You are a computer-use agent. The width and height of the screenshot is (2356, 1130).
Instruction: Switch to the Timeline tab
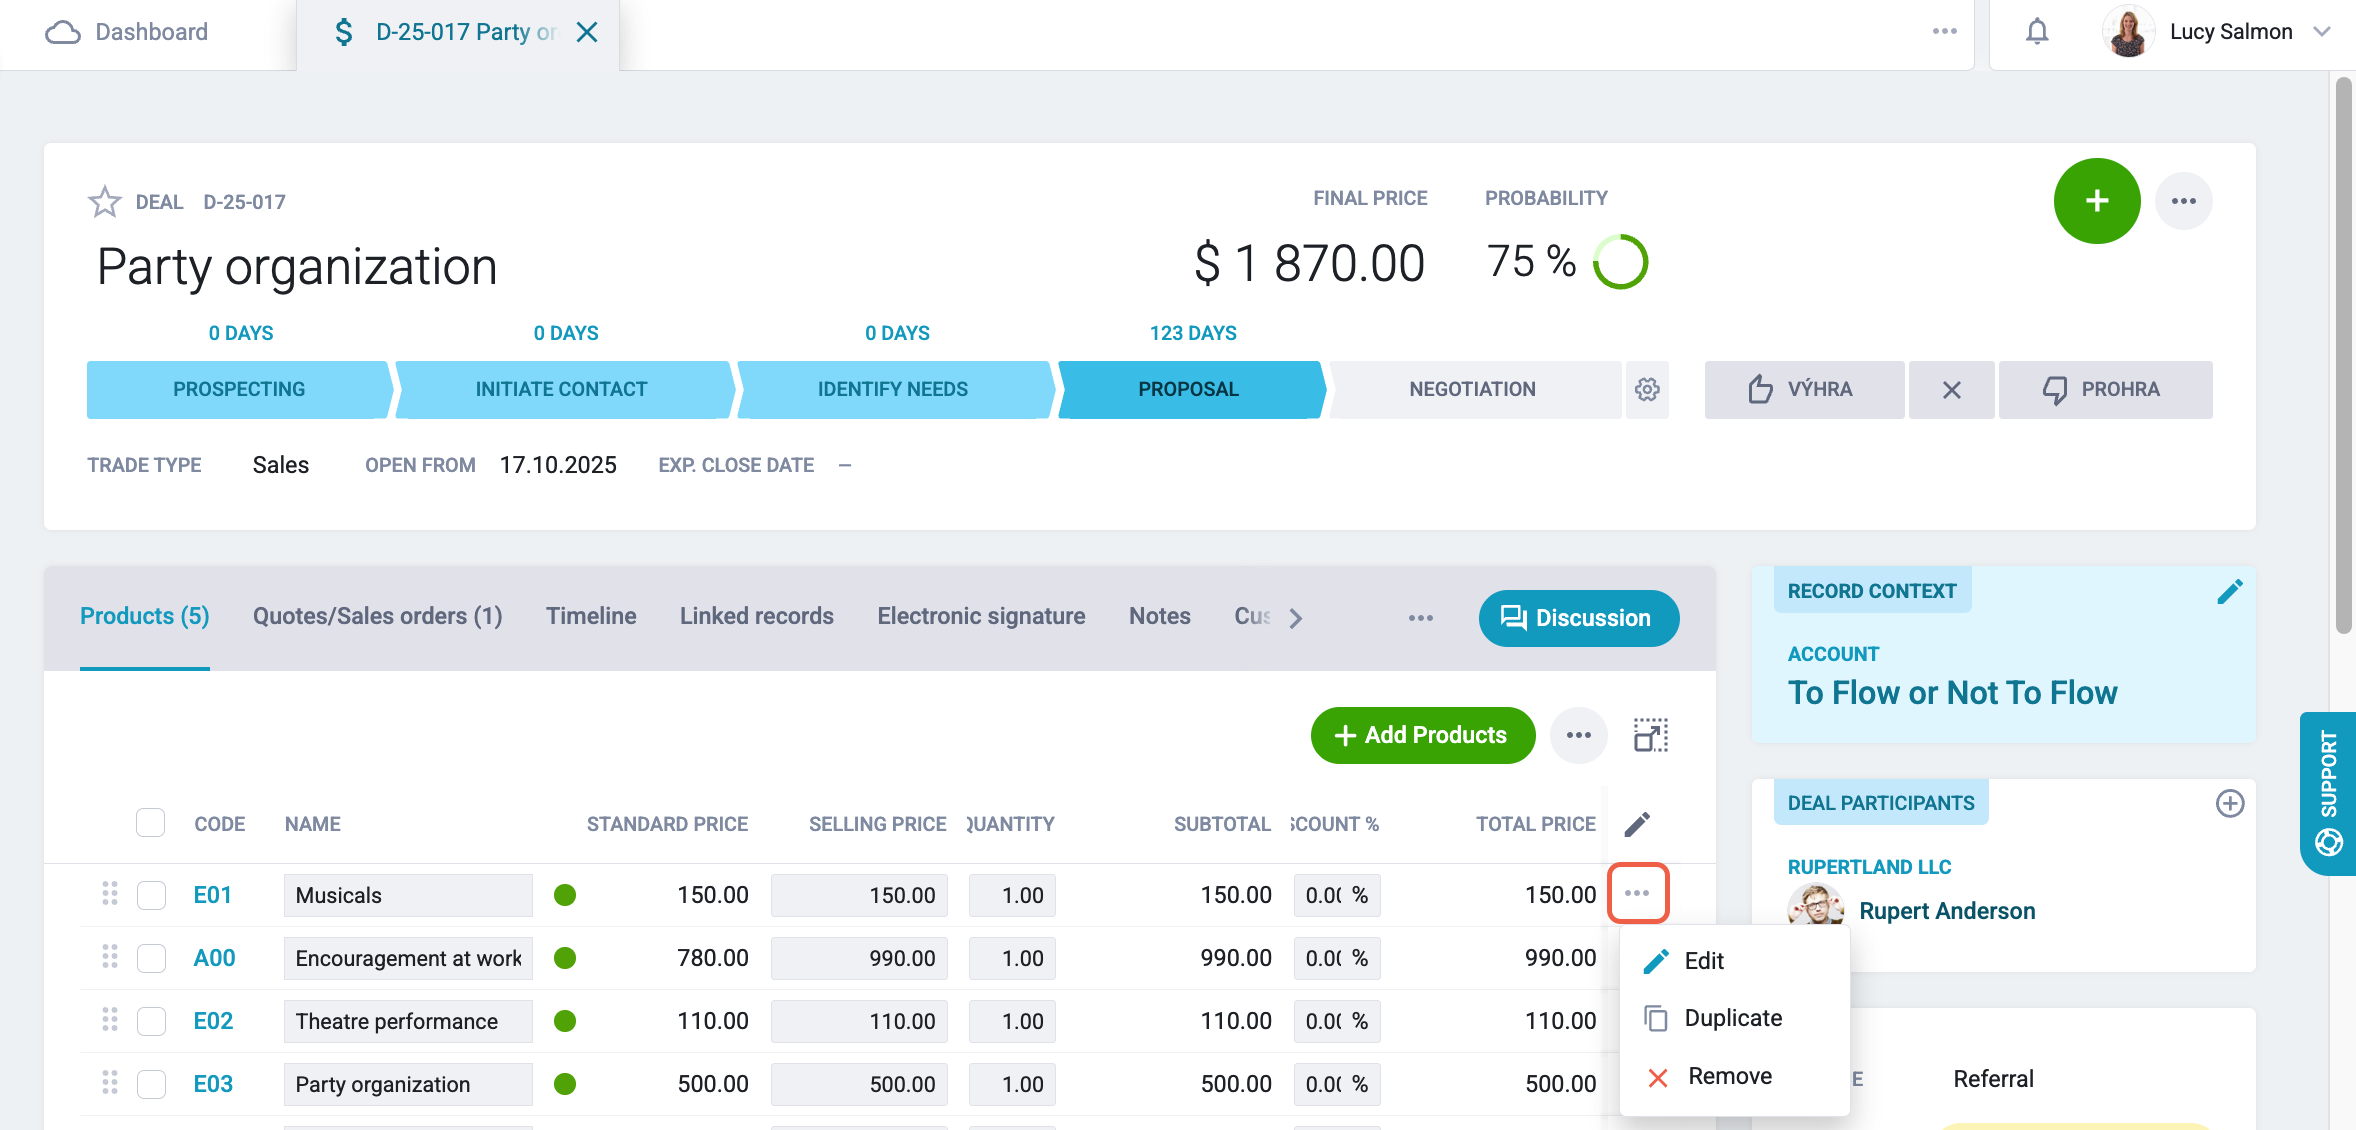(591, 616)
